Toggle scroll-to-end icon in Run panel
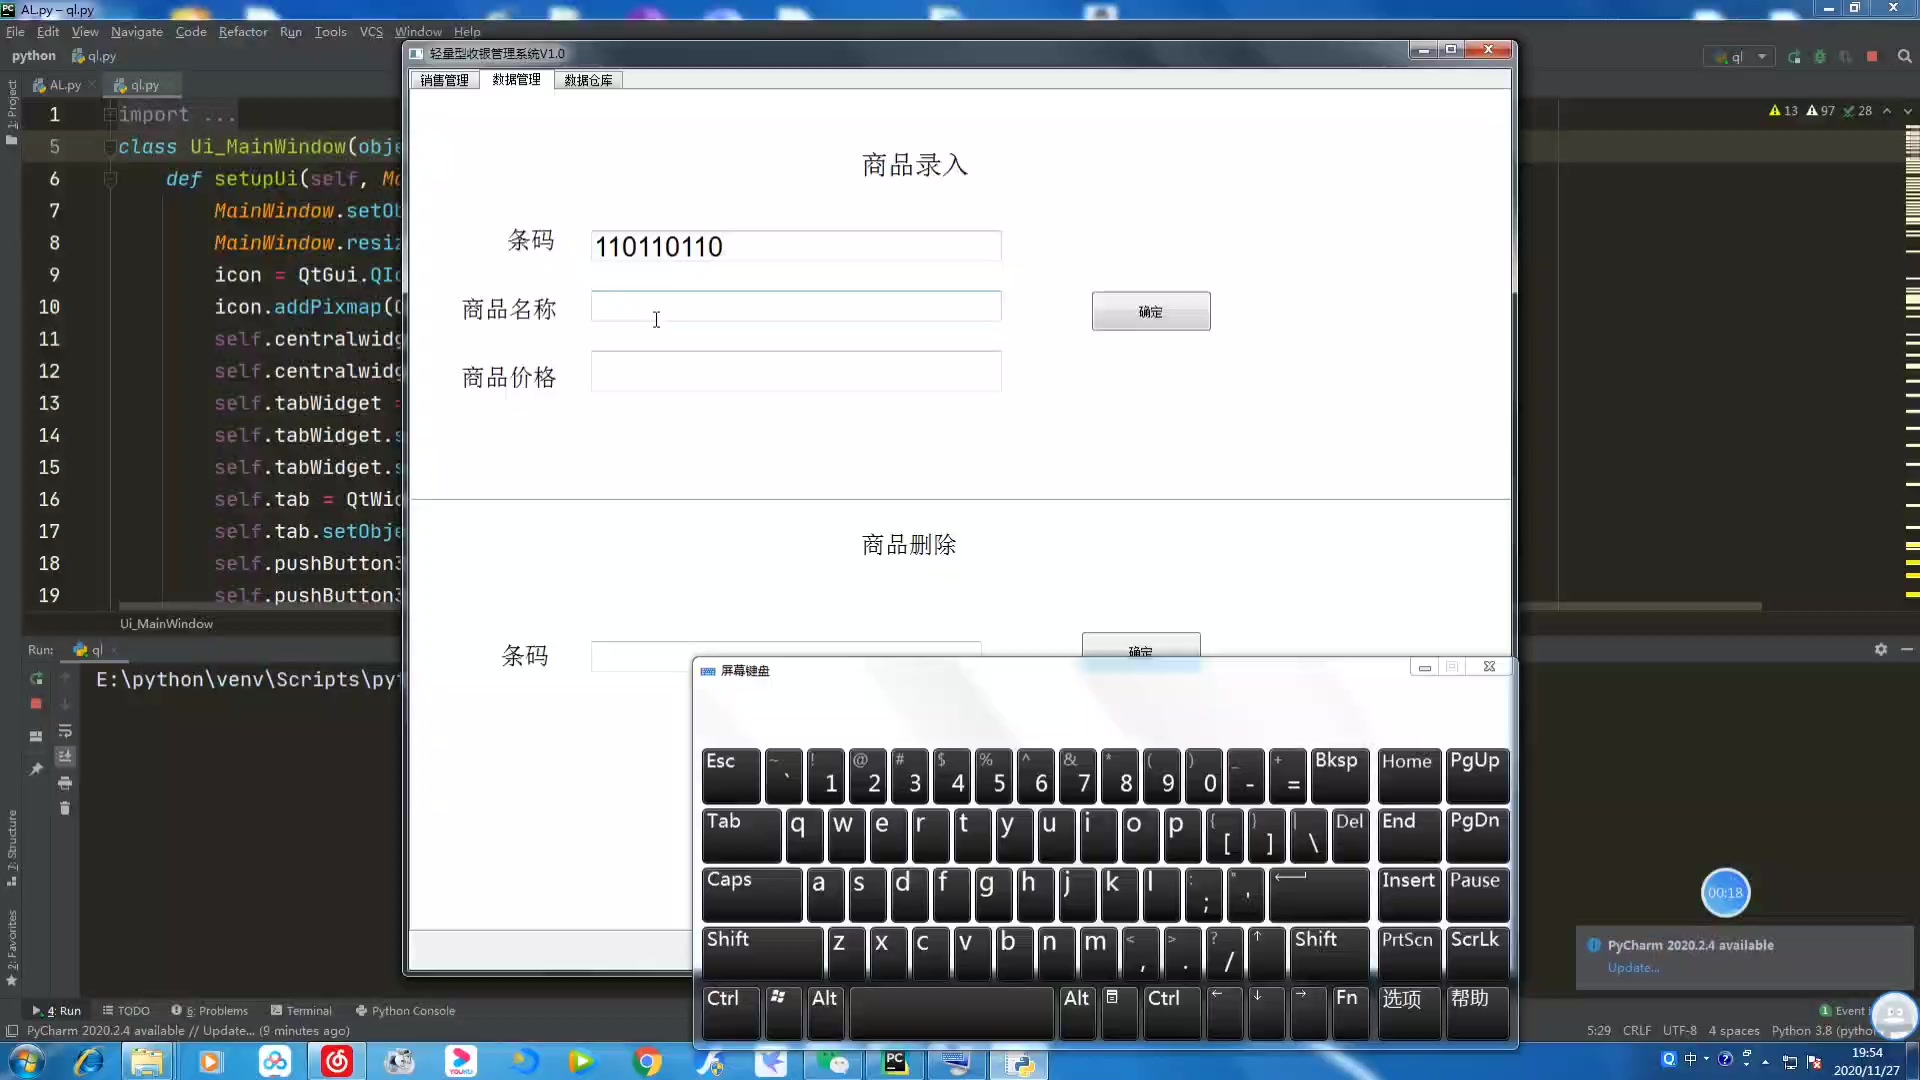This screenshot has width=1920, height=1080. pos(65,756)
